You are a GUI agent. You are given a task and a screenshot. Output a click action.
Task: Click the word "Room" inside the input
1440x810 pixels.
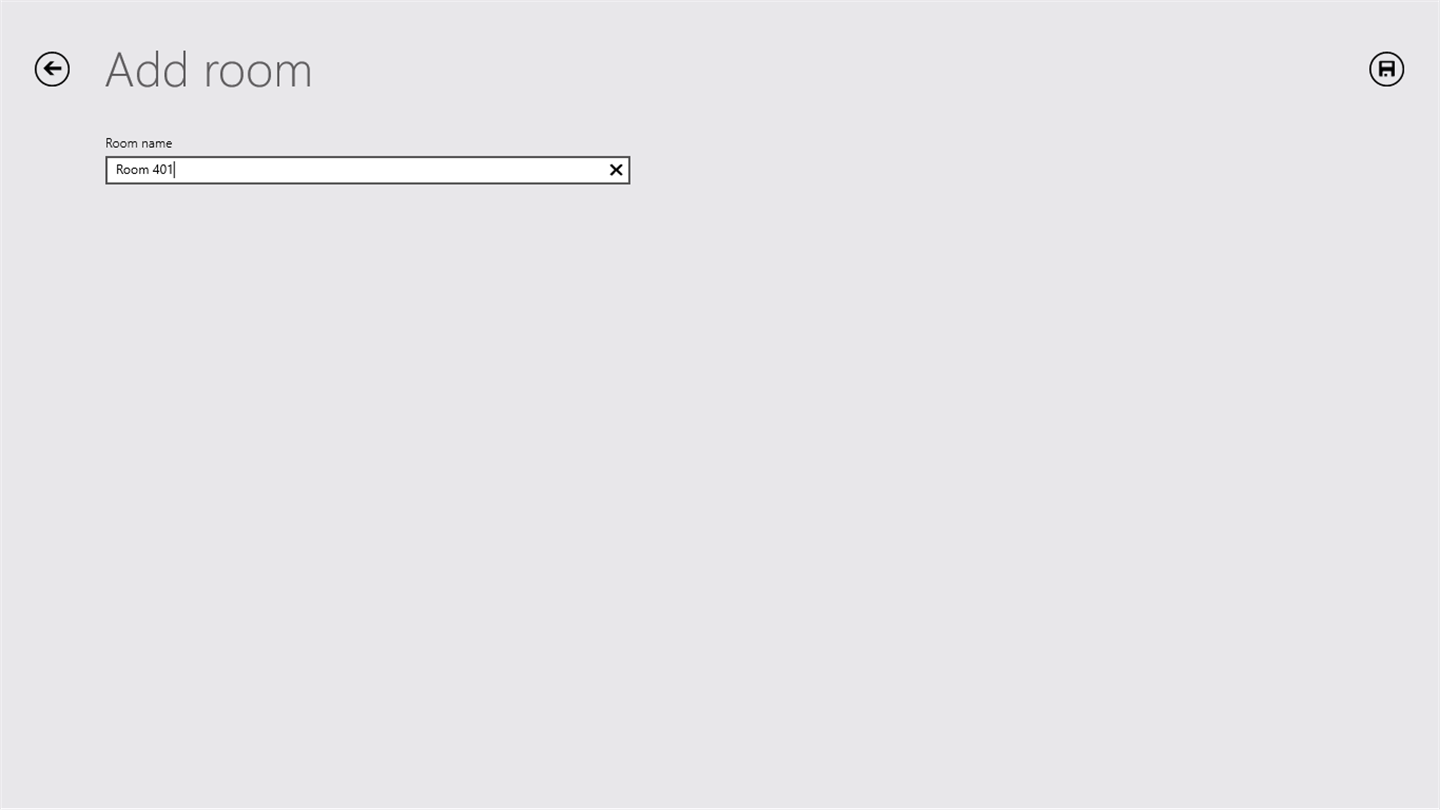(x=132, y=170)
